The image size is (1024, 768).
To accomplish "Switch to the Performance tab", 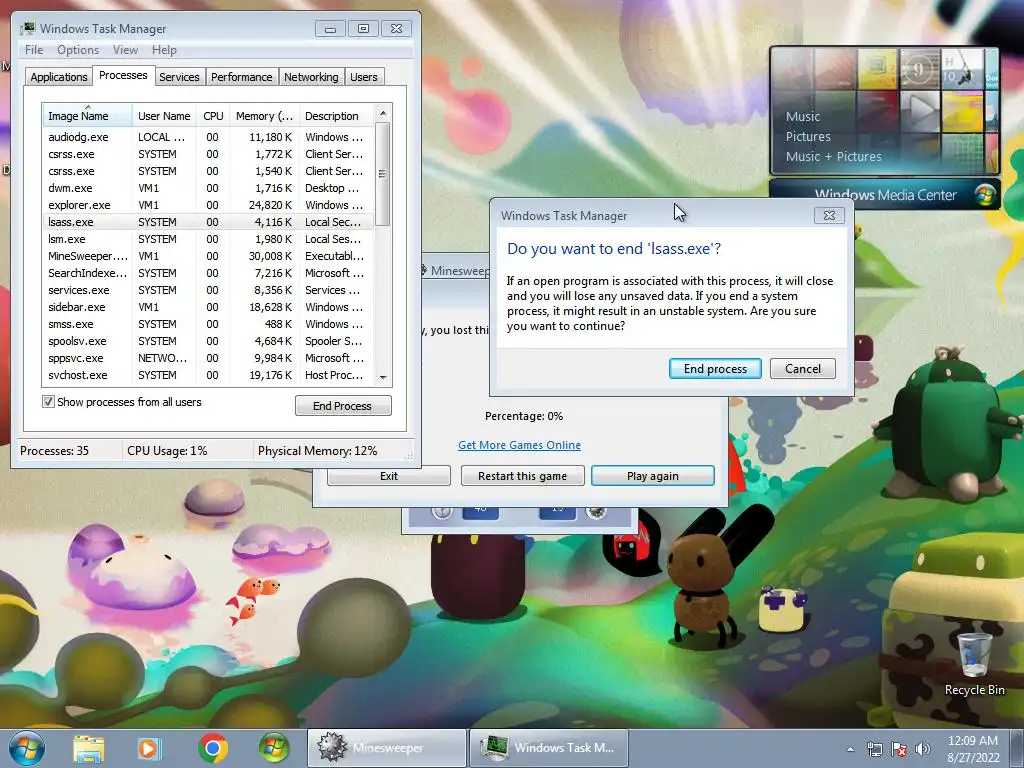I will click(242, 77).
